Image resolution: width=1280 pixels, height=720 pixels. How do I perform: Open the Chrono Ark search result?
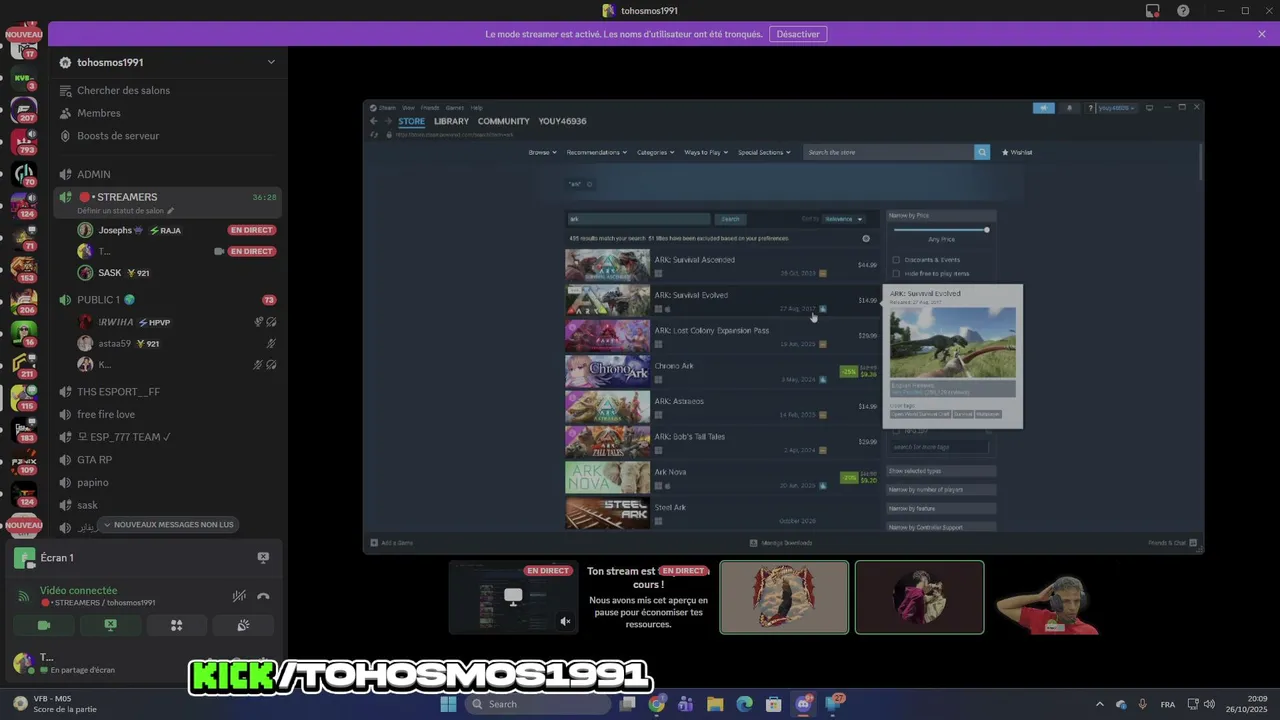pyautogui.click(x=722, y=372)
